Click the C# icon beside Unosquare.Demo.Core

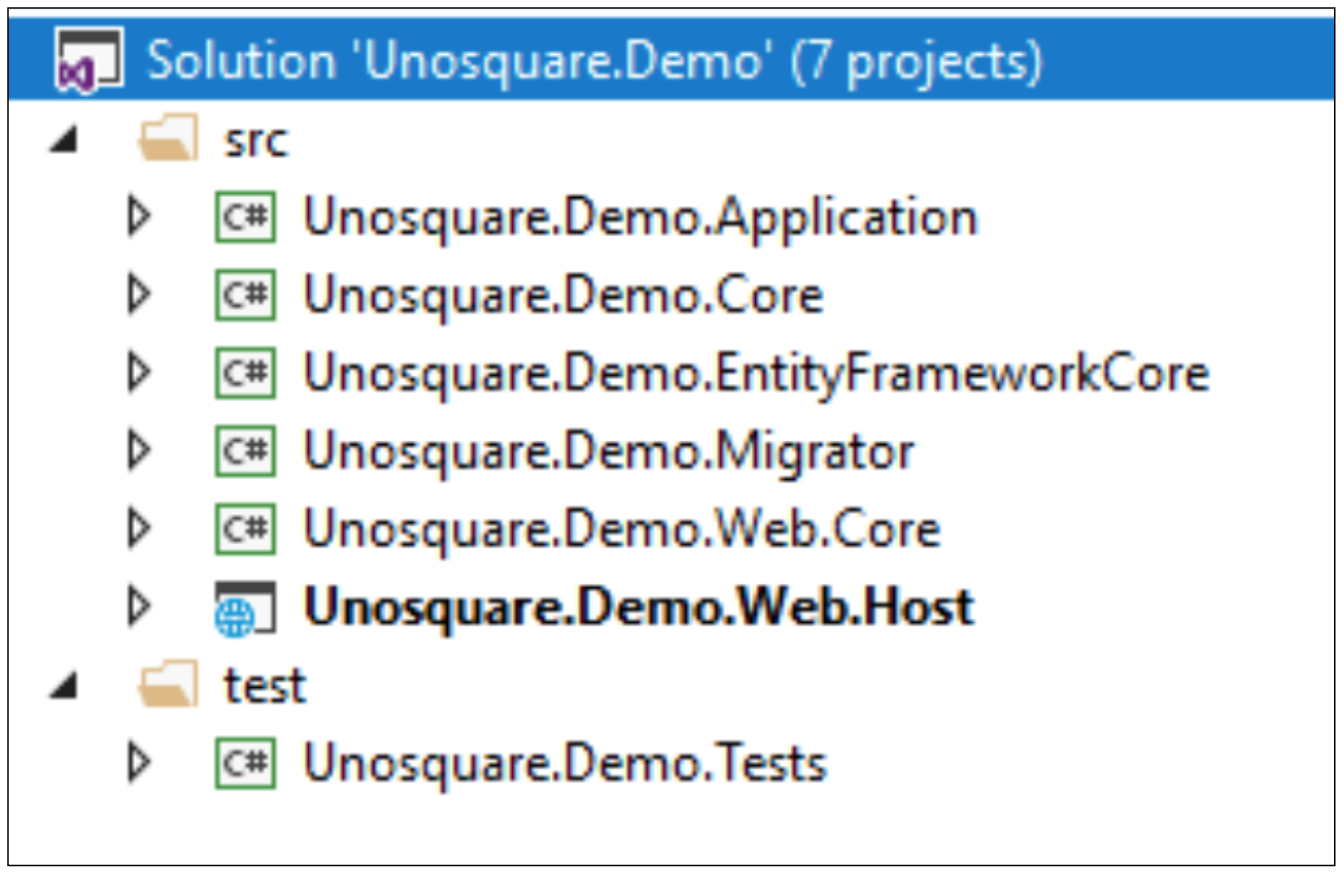pos(245,295)
